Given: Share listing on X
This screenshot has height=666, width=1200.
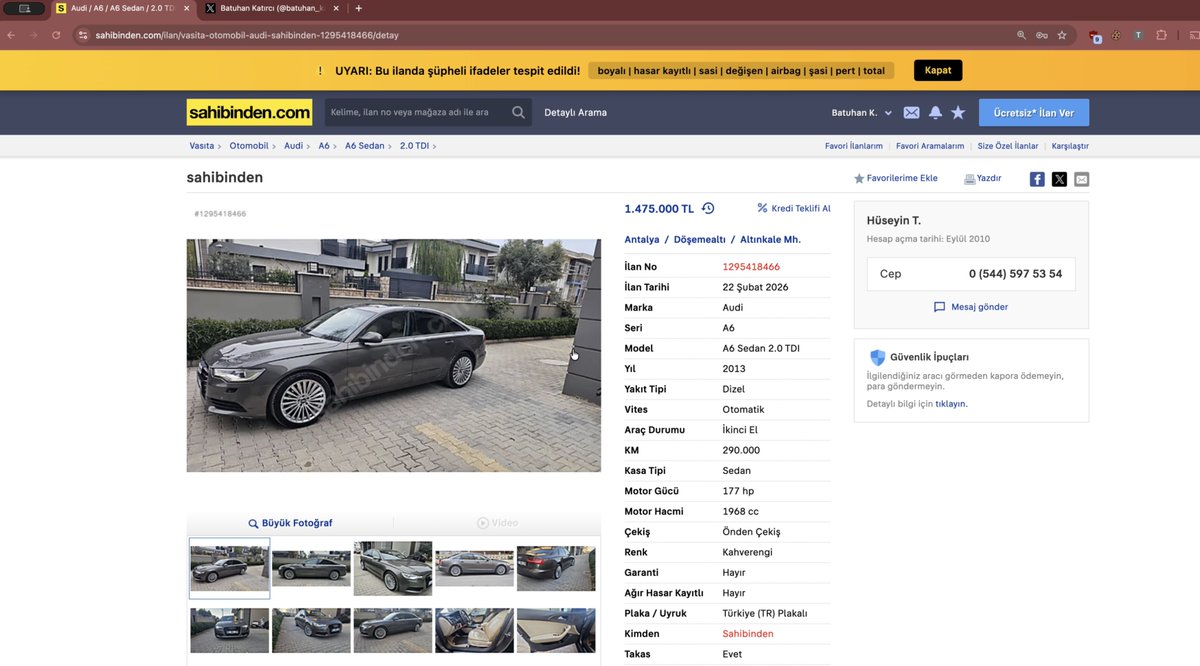Looking at the screenshot, I should pyautogui.click(x=1059, y=179).
